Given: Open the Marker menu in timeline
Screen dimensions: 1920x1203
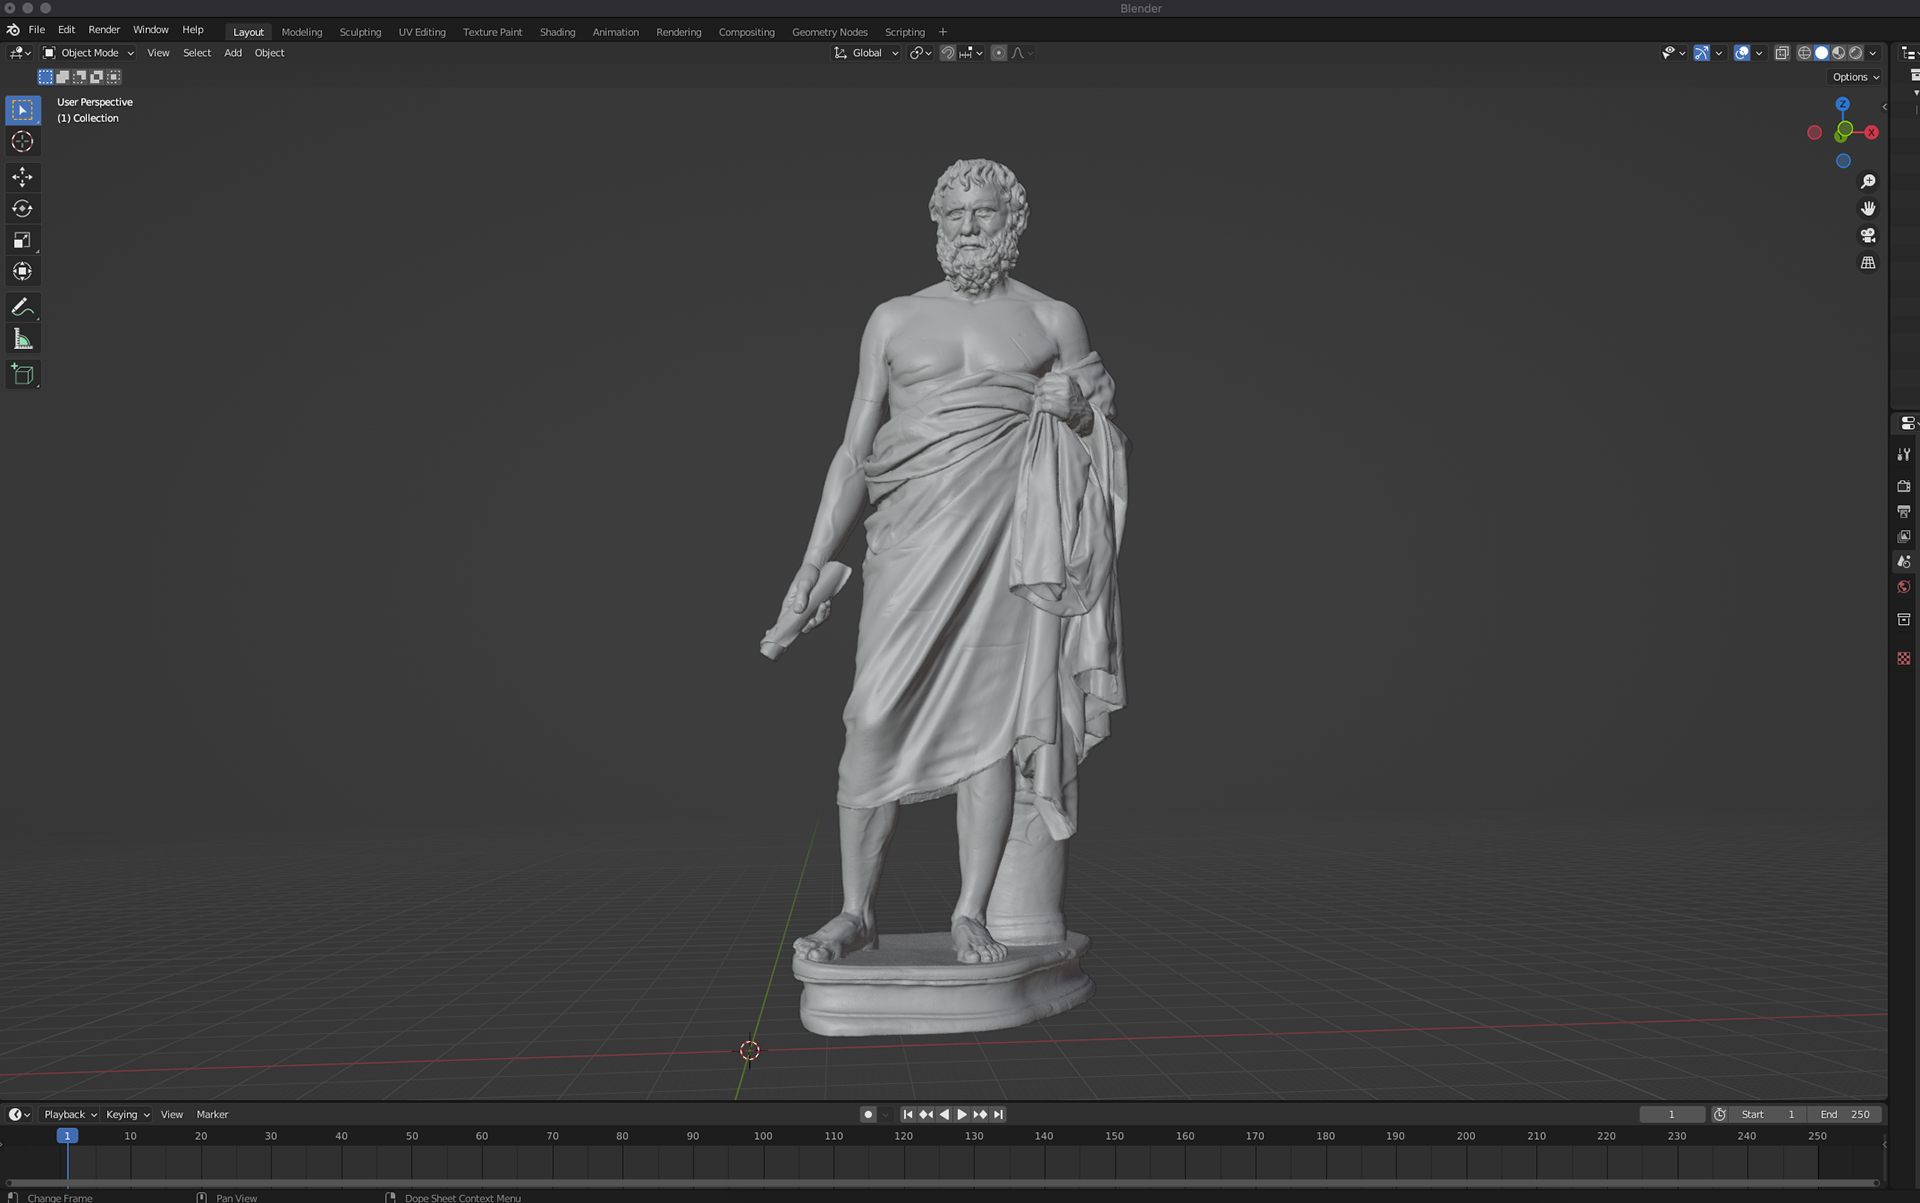Looking at the screenshot, I should click(x=212, y=1114).
